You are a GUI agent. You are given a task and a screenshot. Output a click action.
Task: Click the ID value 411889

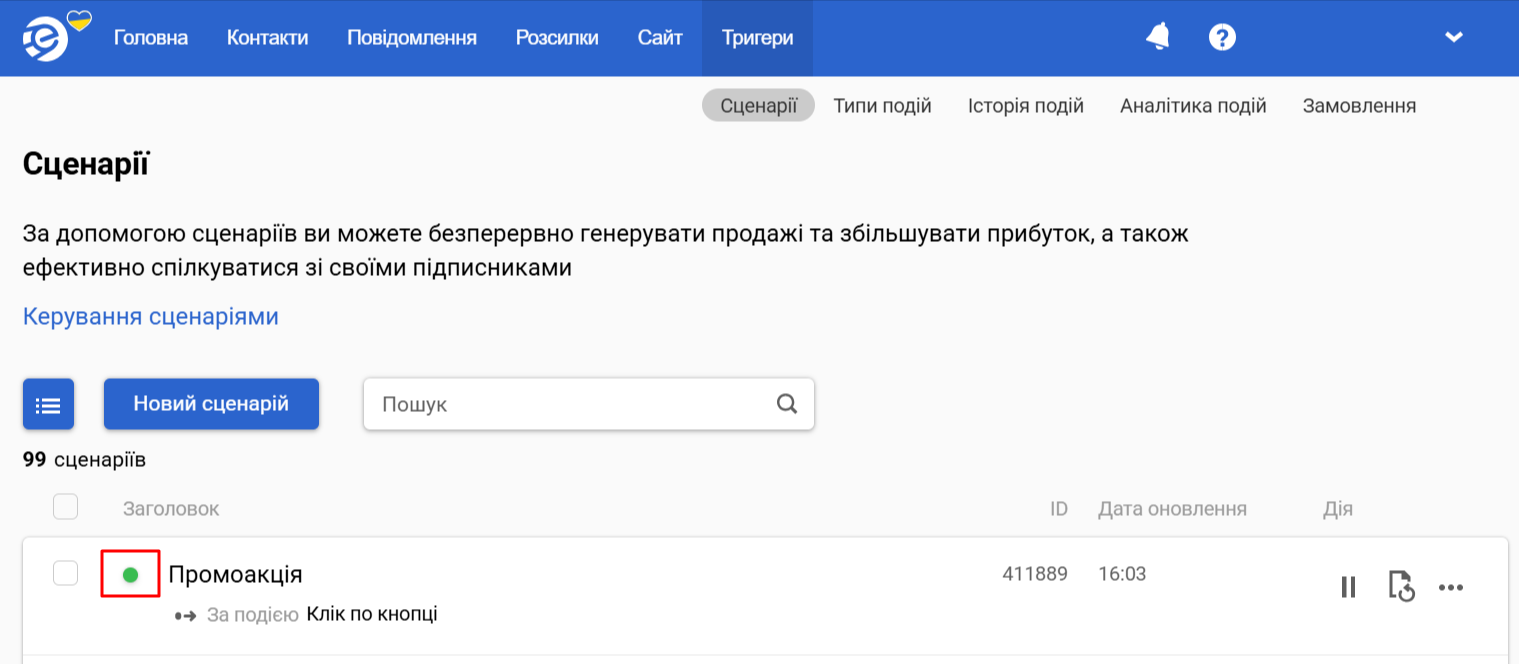click(1035, 574)
